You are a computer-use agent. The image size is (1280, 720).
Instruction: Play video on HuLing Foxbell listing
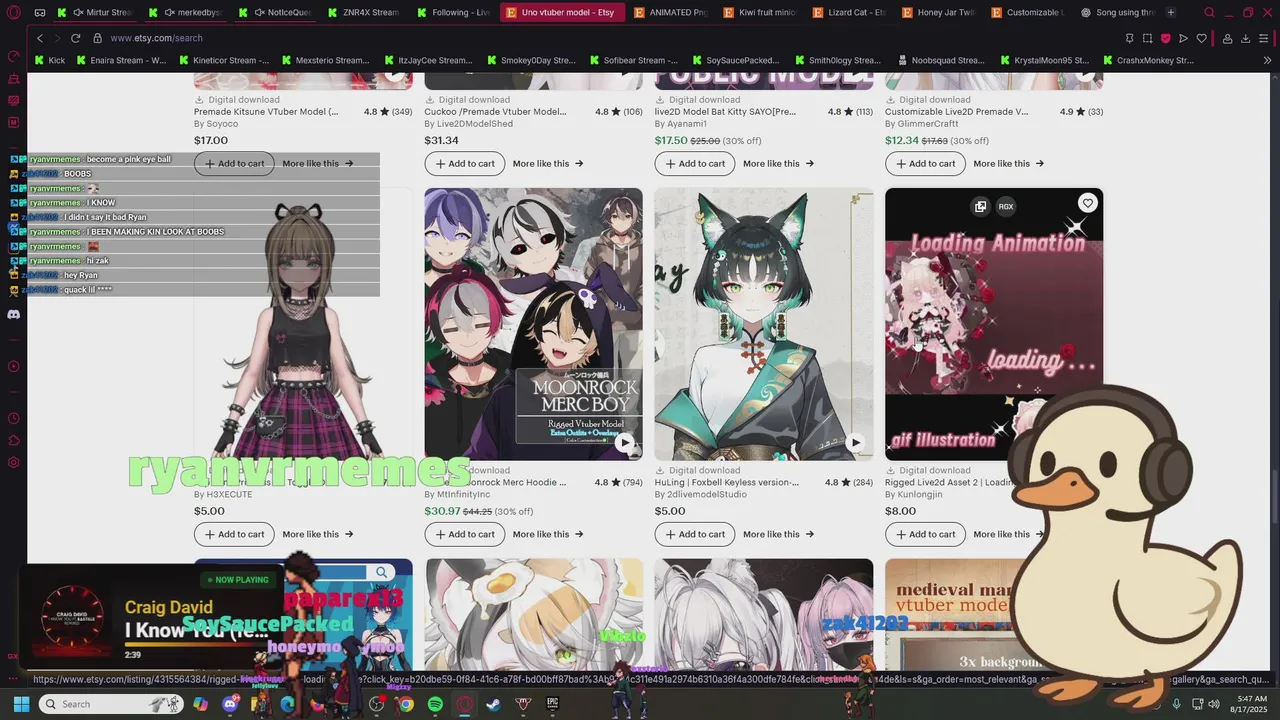click(x=855, y=442)
